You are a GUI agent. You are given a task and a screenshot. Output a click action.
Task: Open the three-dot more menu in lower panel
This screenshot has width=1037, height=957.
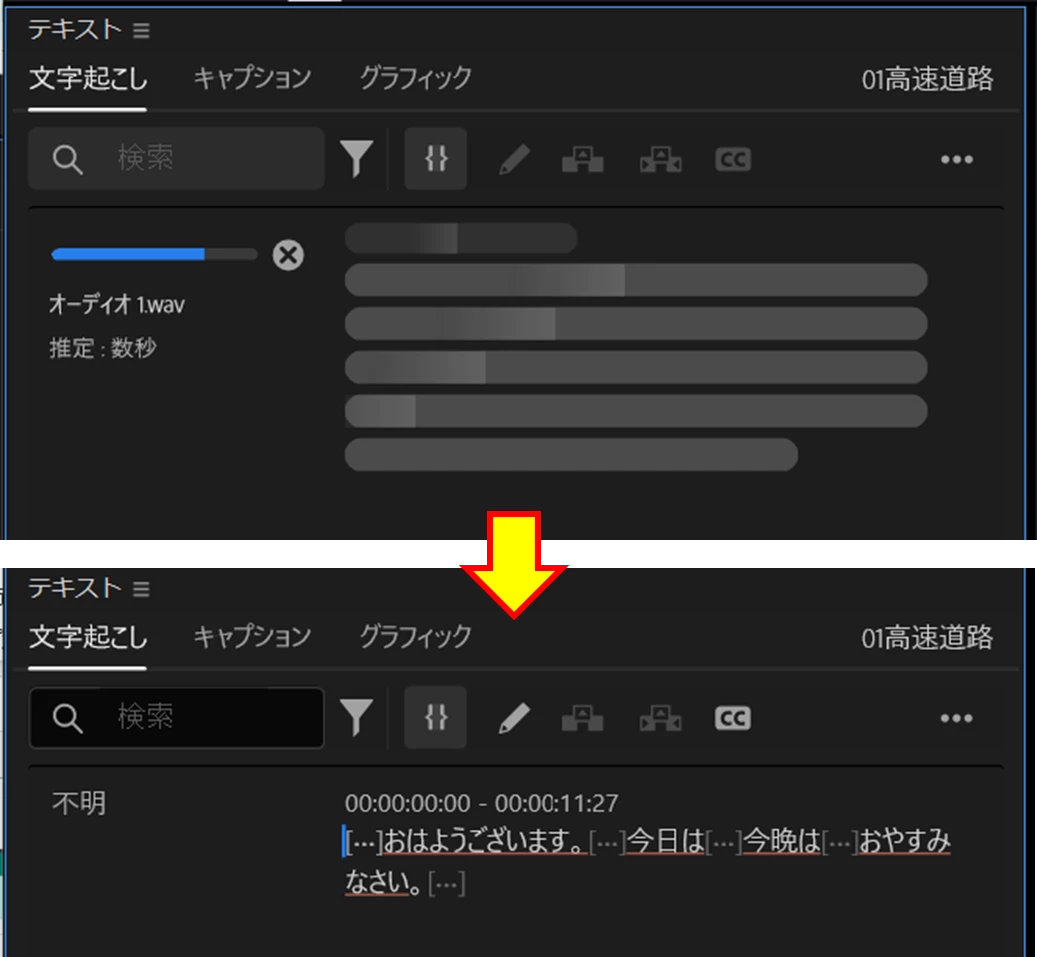click(x=957, y=718)
